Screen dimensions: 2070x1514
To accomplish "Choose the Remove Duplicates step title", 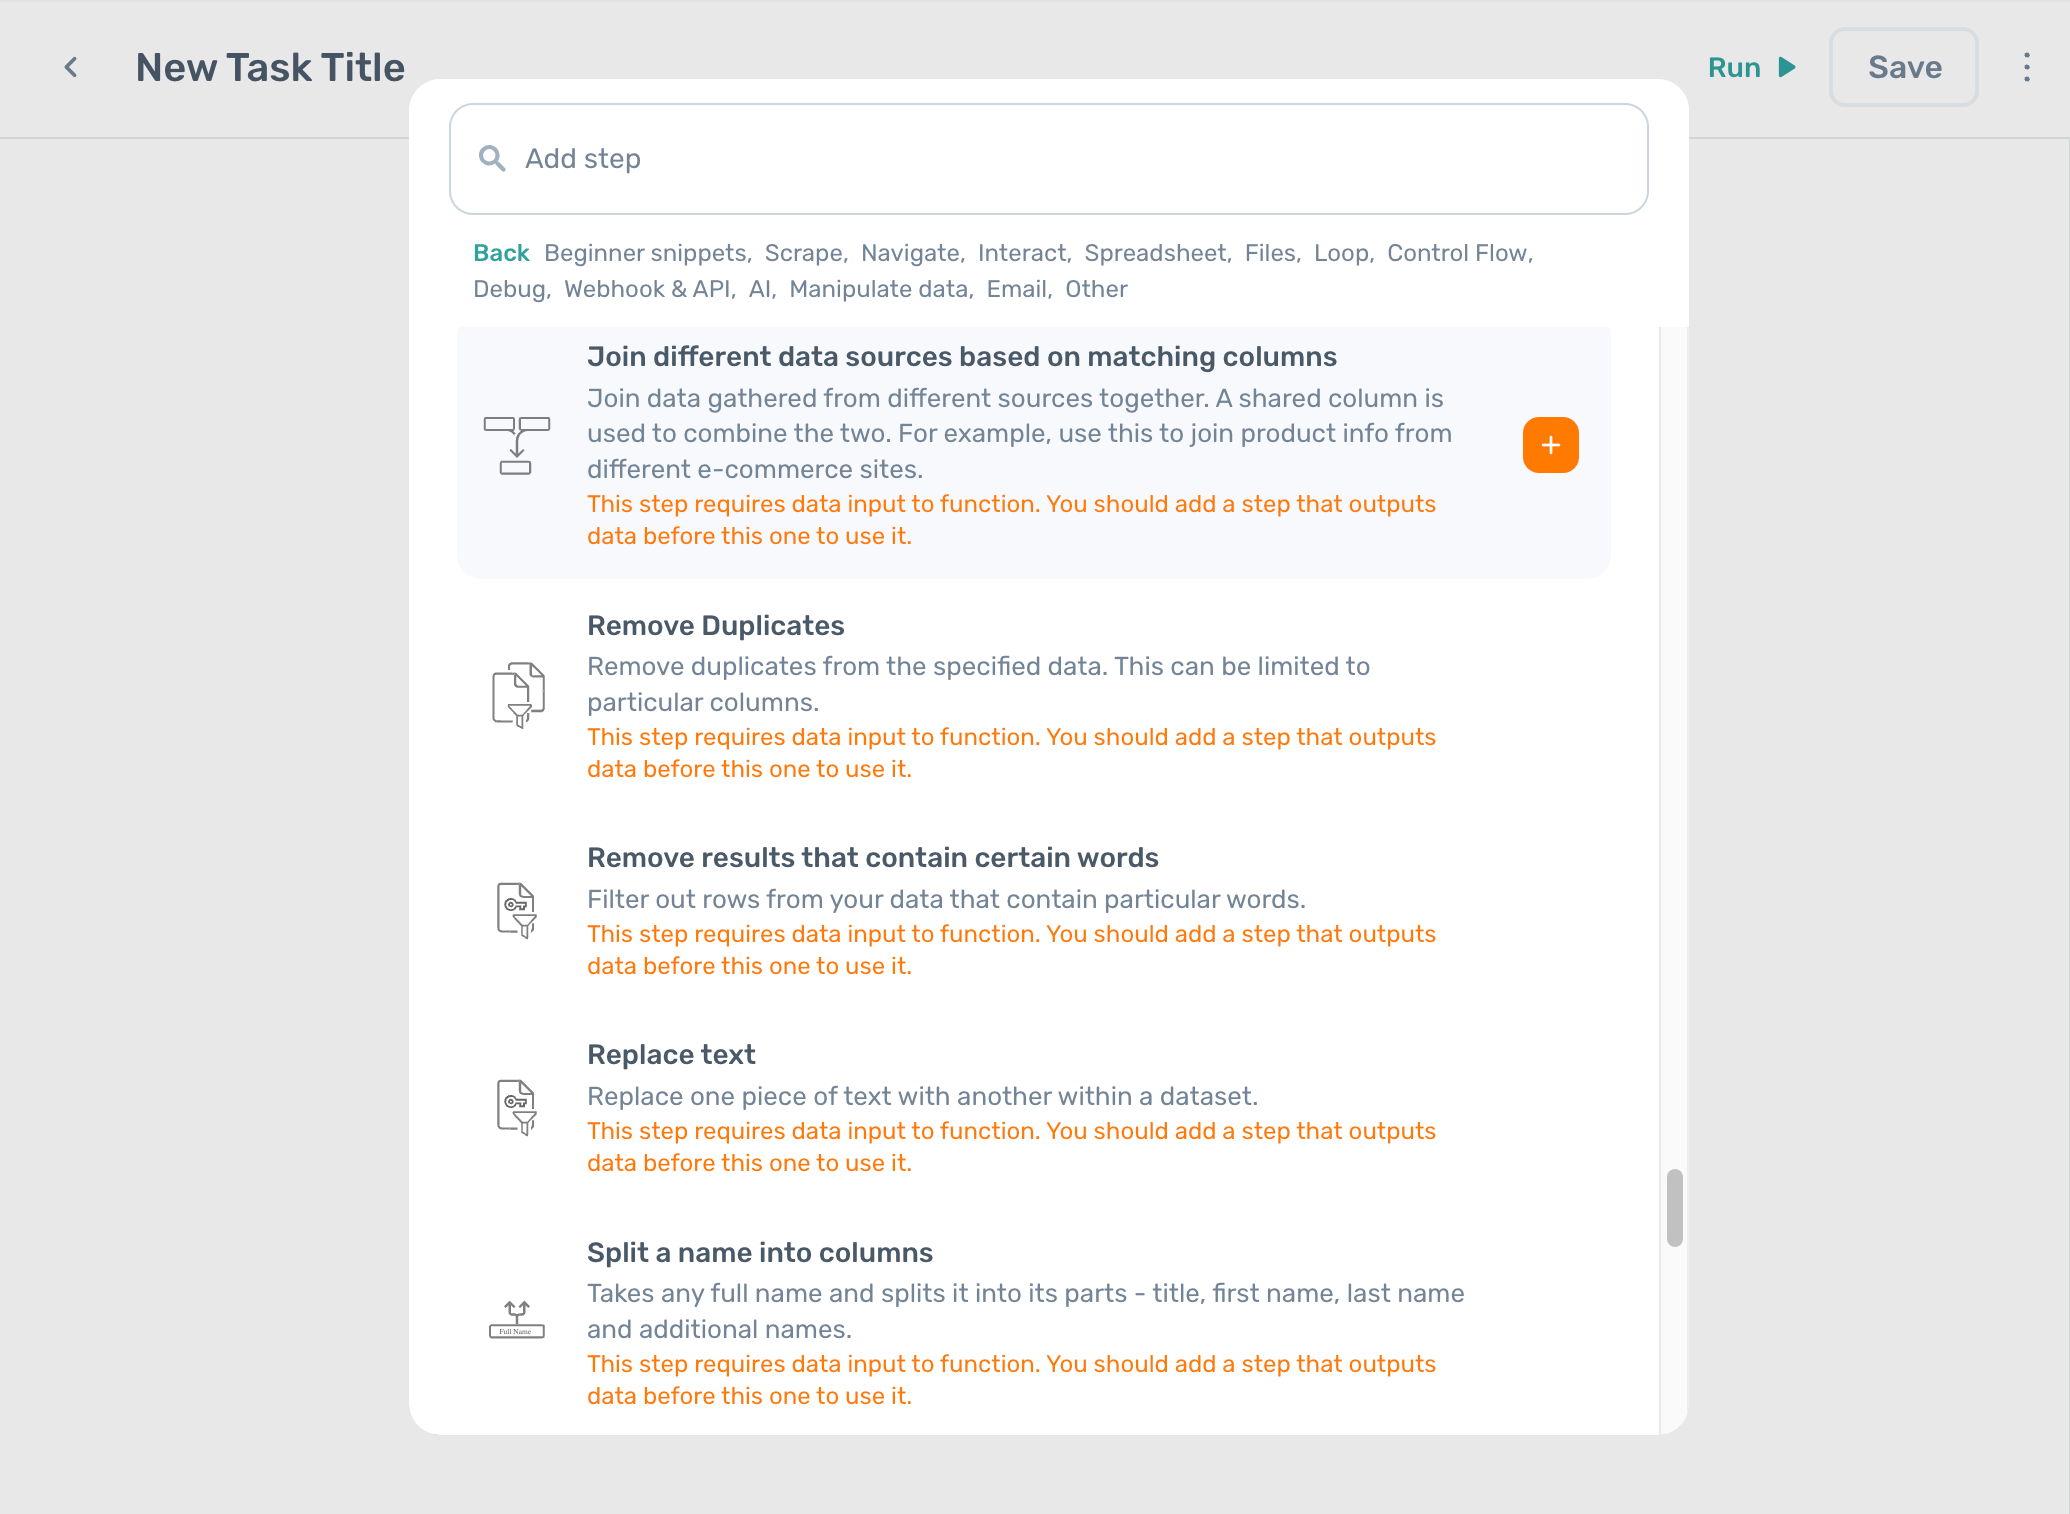I will click(716, 625).
